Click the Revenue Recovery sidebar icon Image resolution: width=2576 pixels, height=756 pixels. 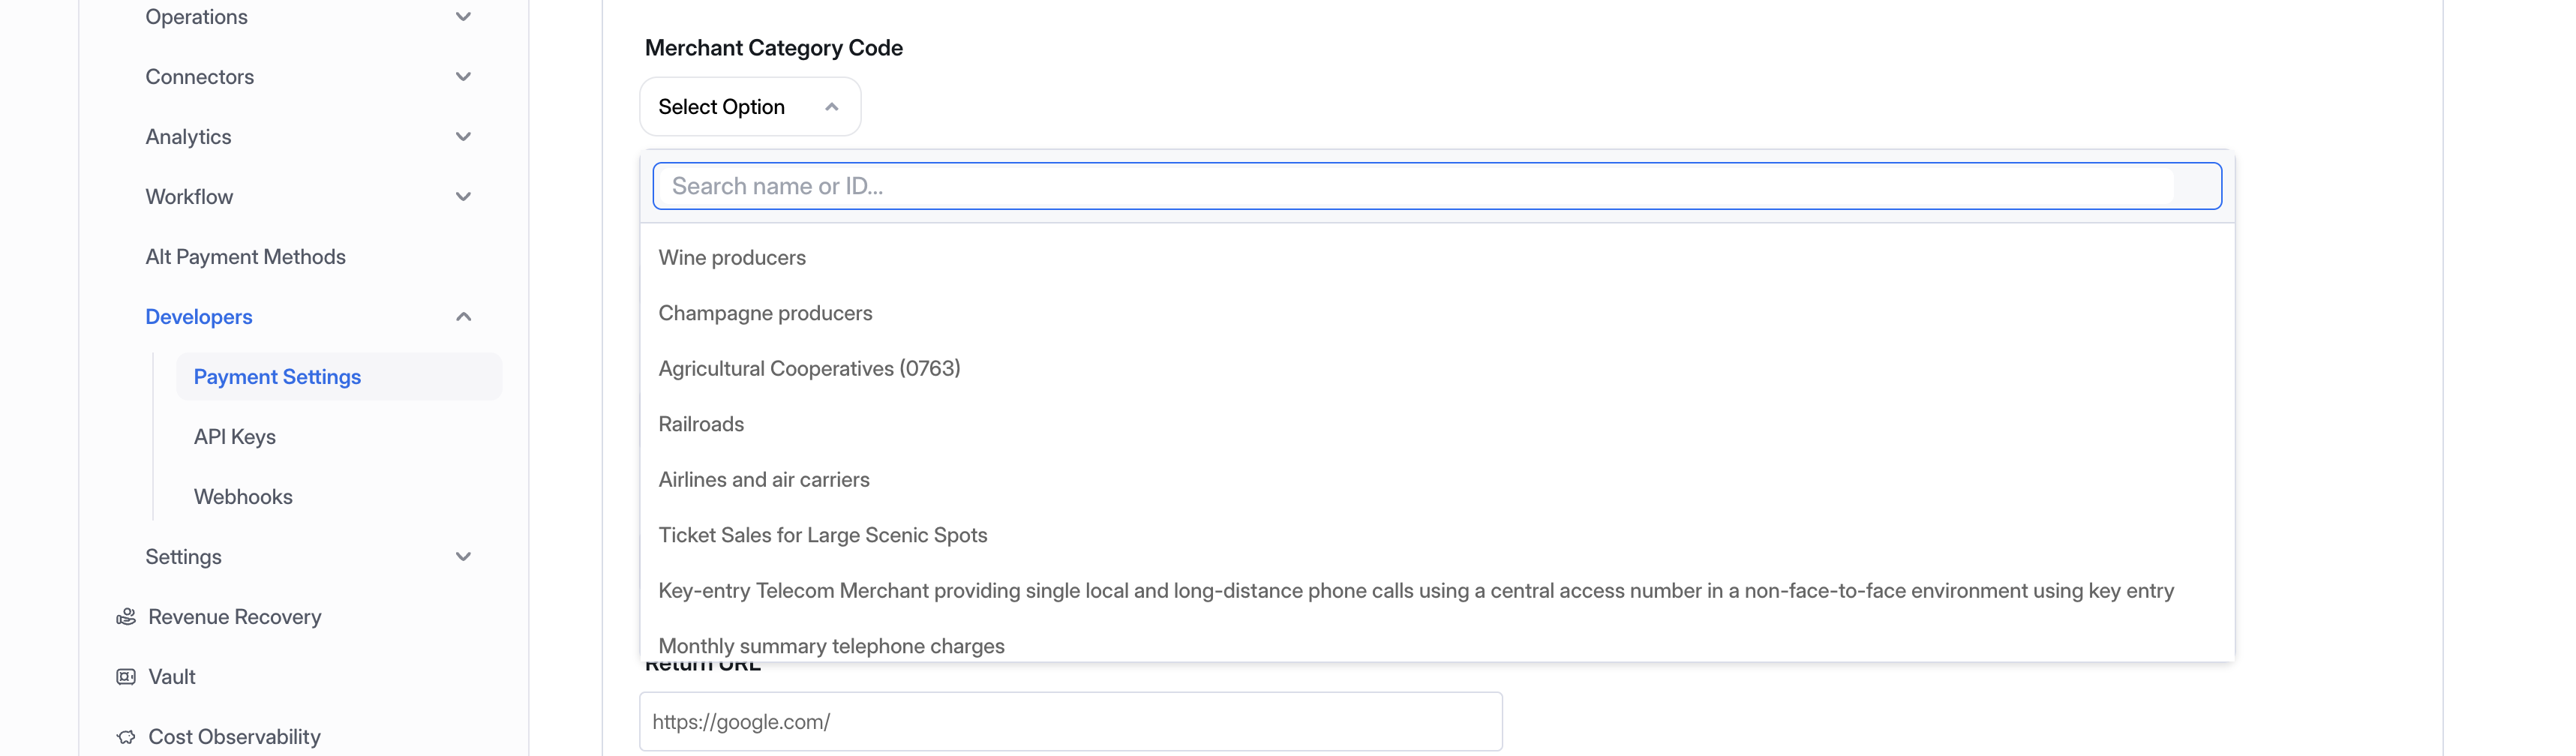point(126,617)
